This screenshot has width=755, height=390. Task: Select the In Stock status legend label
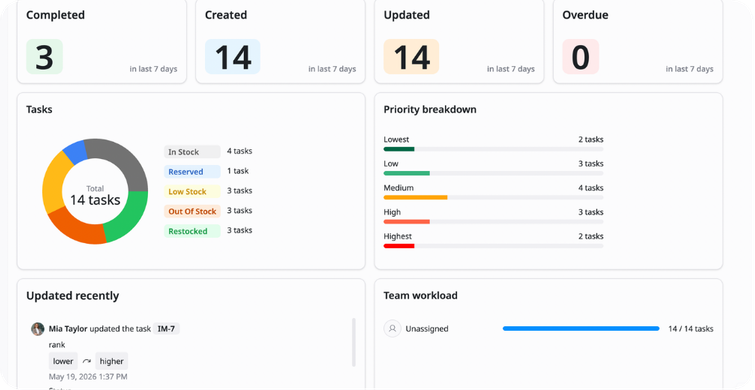192,152
